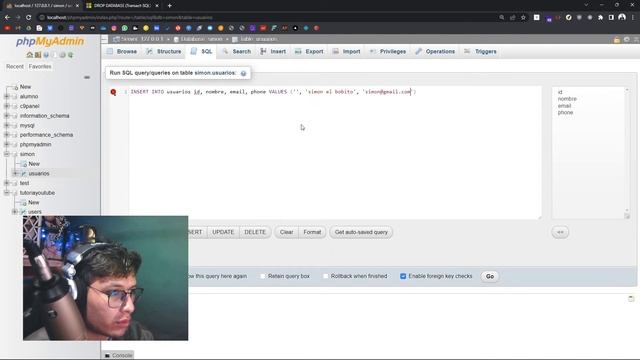Viewport: 640px width, 360px height.
Task: Open phpMyAdmin documentation icon in sidebar
Action: (x=46, y=55)
